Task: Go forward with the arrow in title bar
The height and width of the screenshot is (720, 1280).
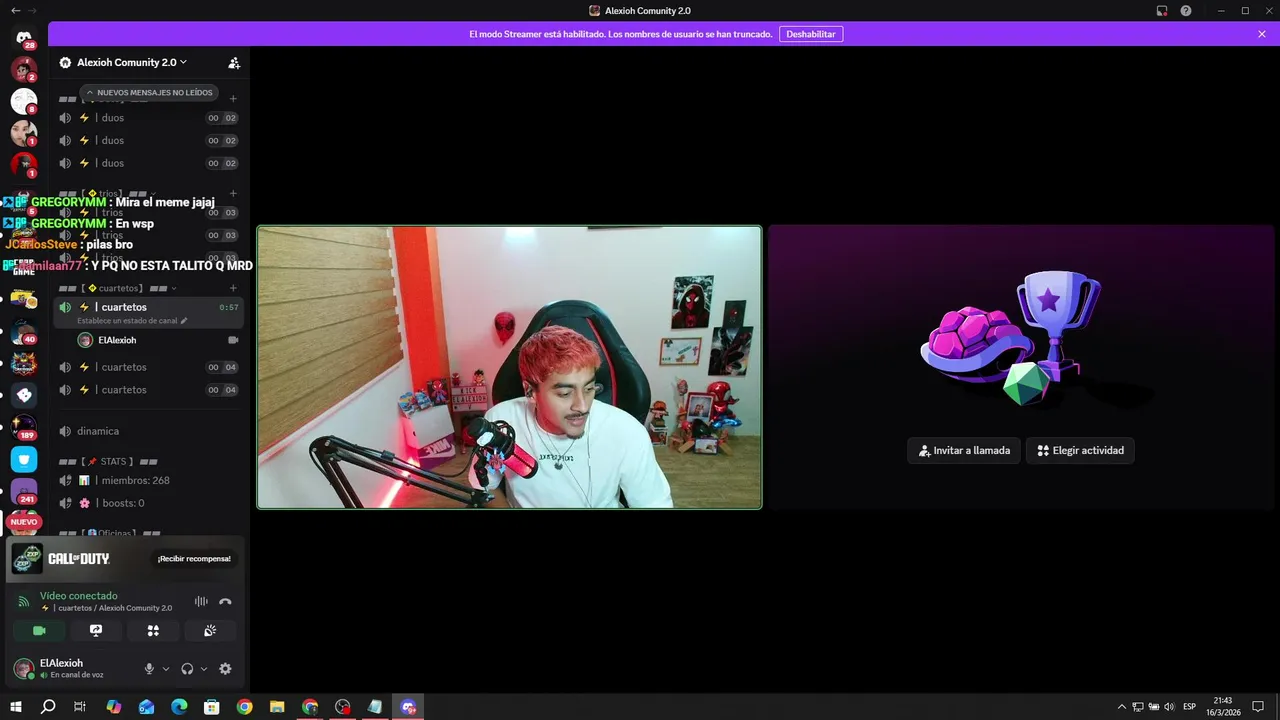Action: pos(33,10)
